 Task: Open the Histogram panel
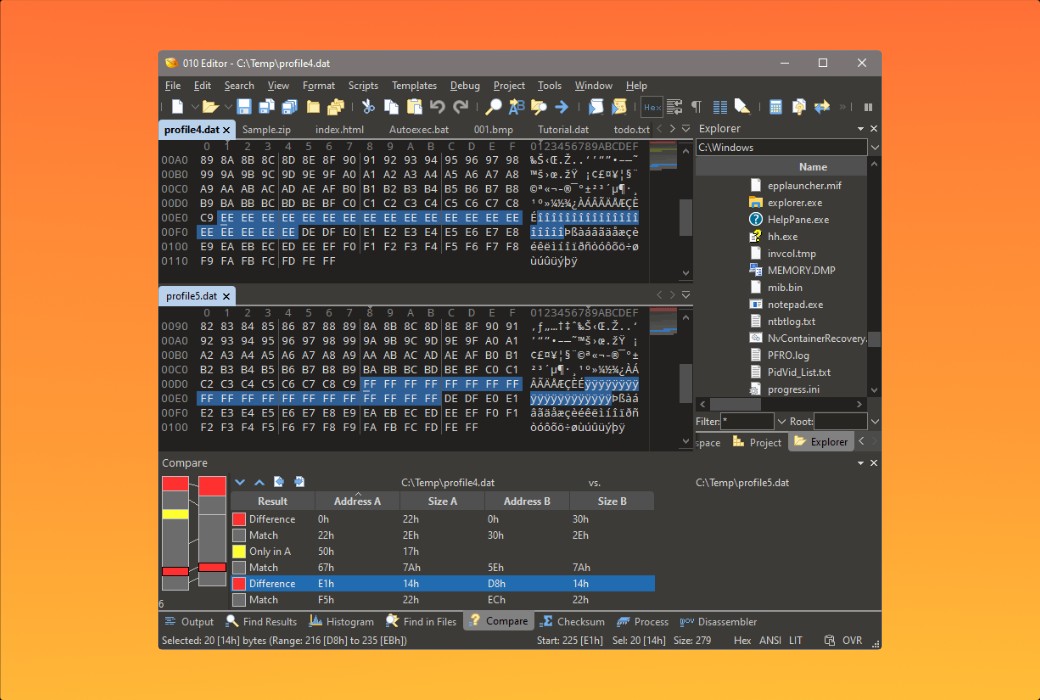click(x=341, y=621)
